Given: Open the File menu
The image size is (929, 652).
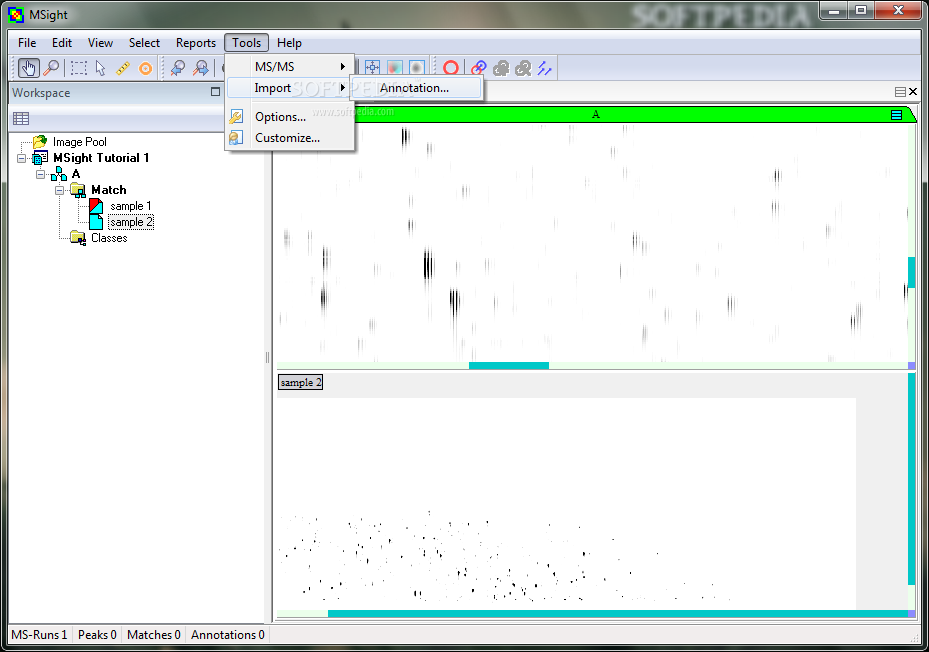Looking at the screenshot, I should (27, 43).
